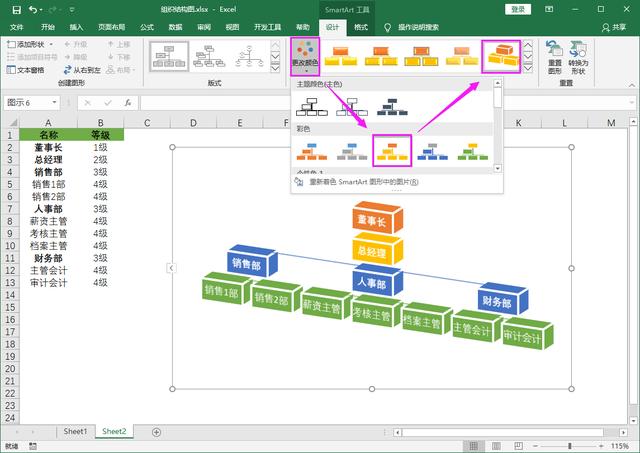Open the Data (数据) tab
640x453 pixels.
click(176, 27)
